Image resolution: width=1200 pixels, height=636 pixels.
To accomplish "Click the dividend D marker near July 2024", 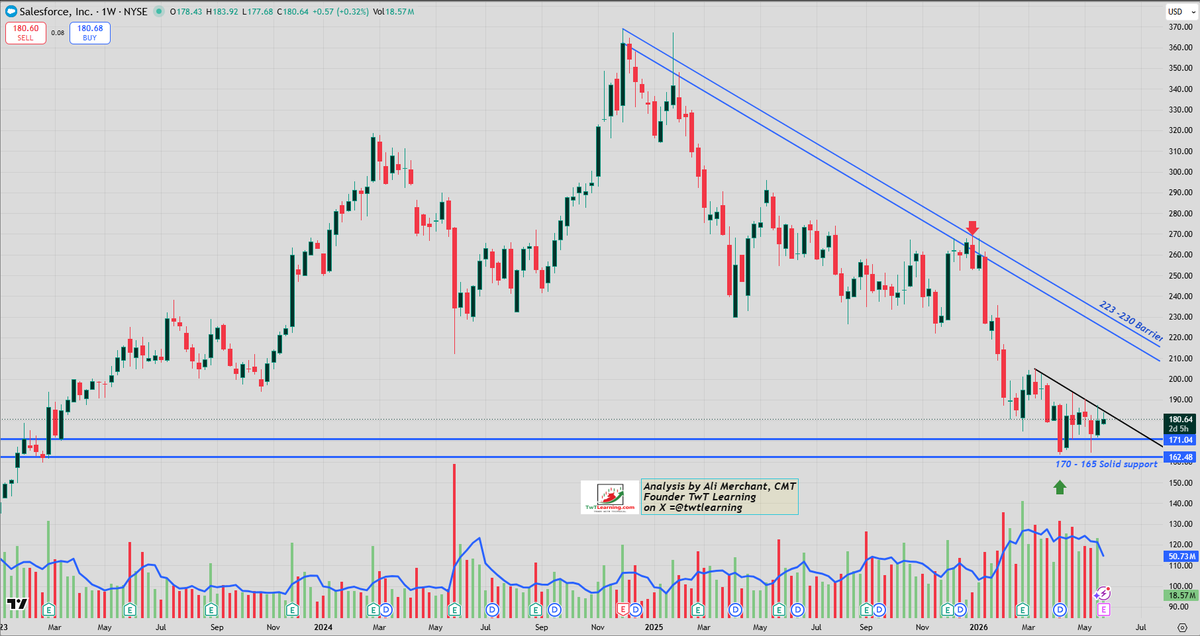I will [x=492, y=609].
